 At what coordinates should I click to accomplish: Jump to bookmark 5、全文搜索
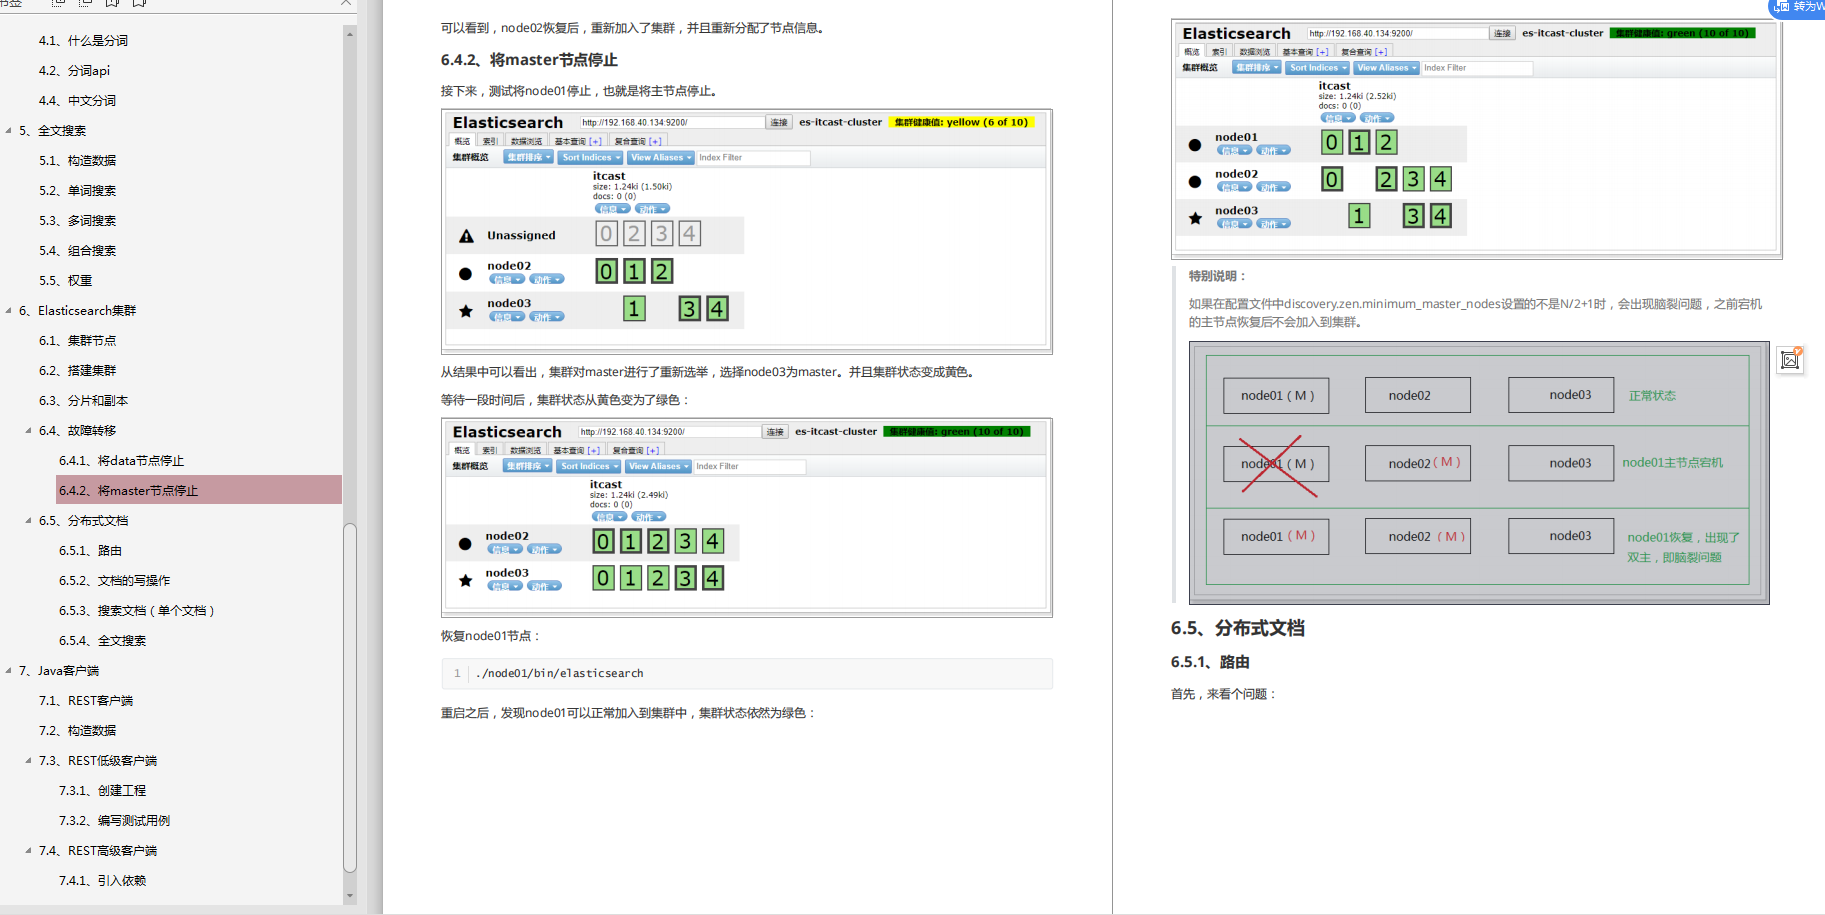click(x=52, y=131)
